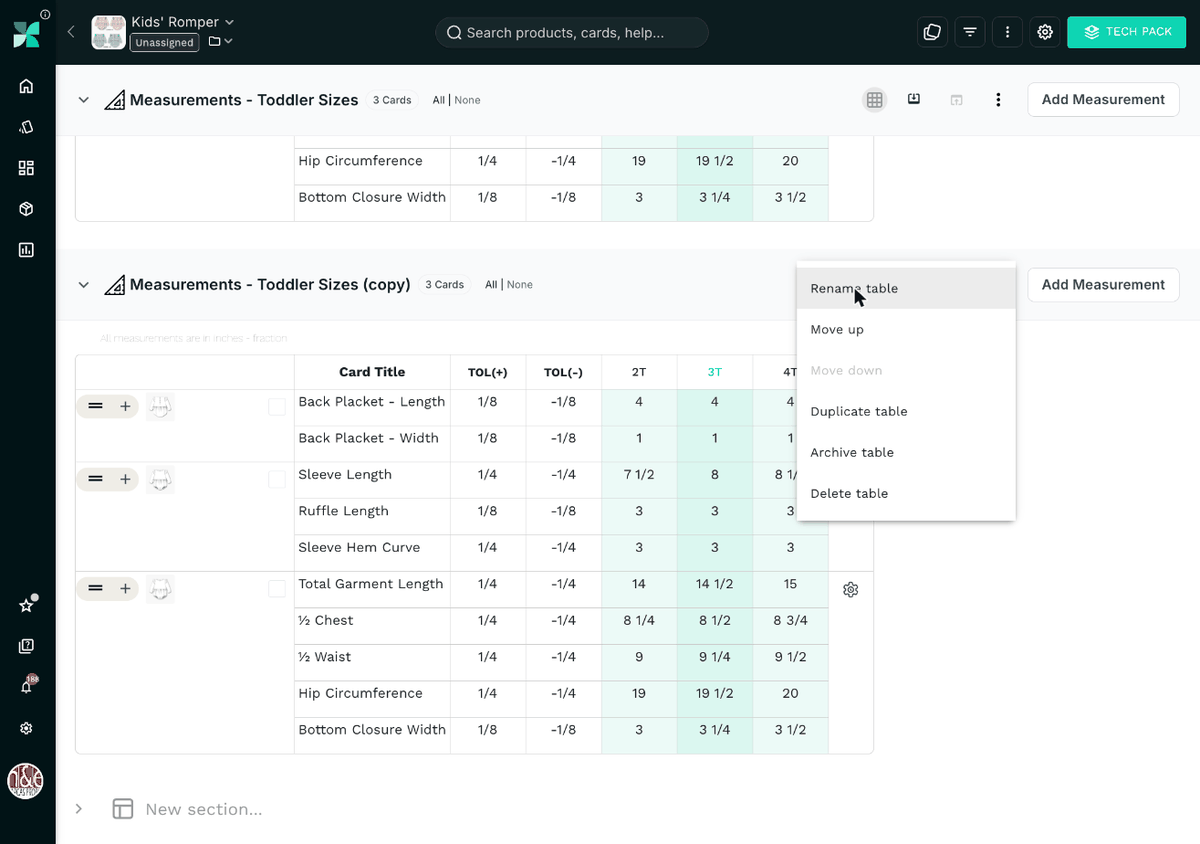Click plus icon on Total Garment Length card
Viewport: 1200px width, 844px height.
click(125, 589)
